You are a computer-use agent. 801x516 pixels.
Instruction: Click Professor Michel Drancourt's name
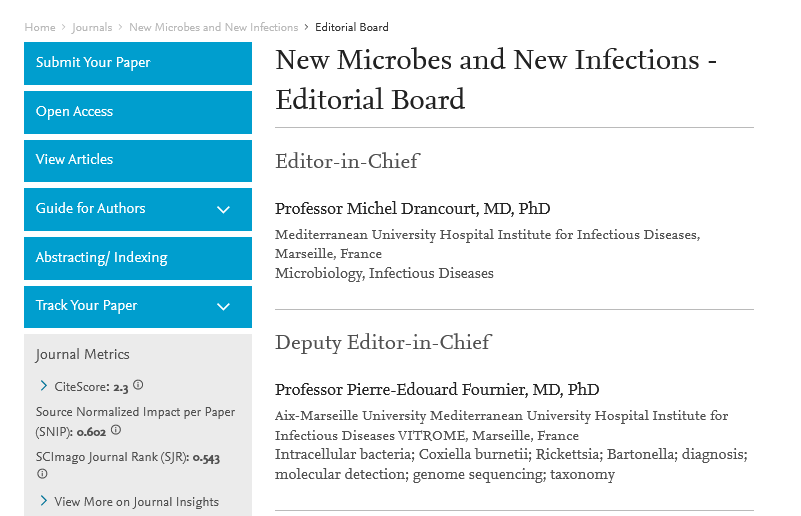412,209
